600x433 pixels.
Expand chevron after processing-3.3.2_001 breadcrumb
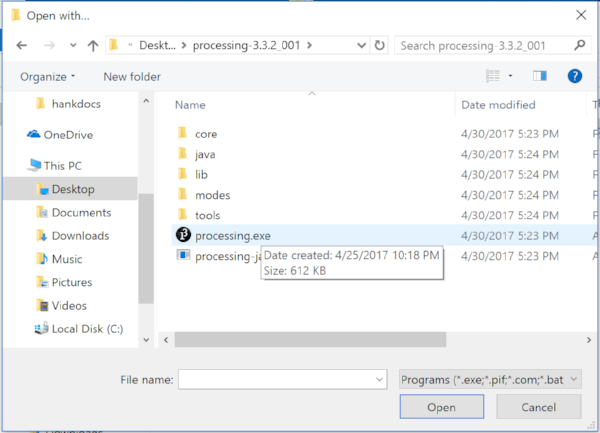point(309,46)
